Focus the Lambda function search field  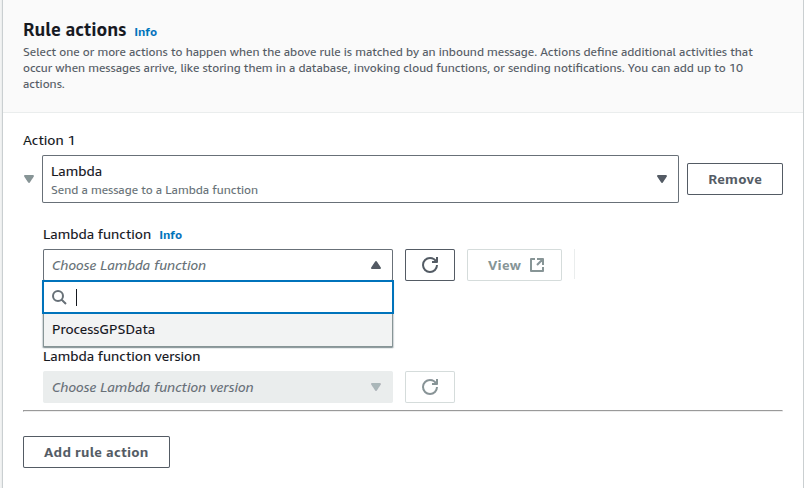[x=230, y=297]
